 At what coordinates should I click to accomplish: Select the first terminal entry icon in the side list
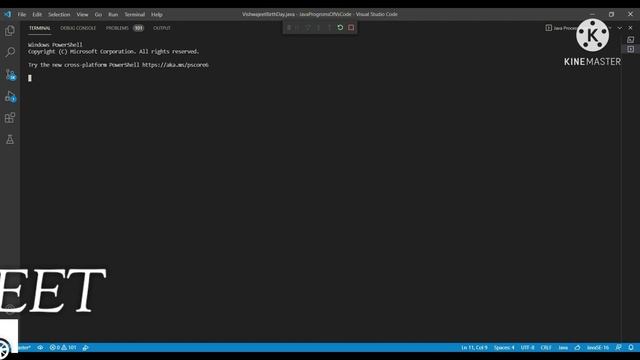pyautogui.click(x=631, y=40)
